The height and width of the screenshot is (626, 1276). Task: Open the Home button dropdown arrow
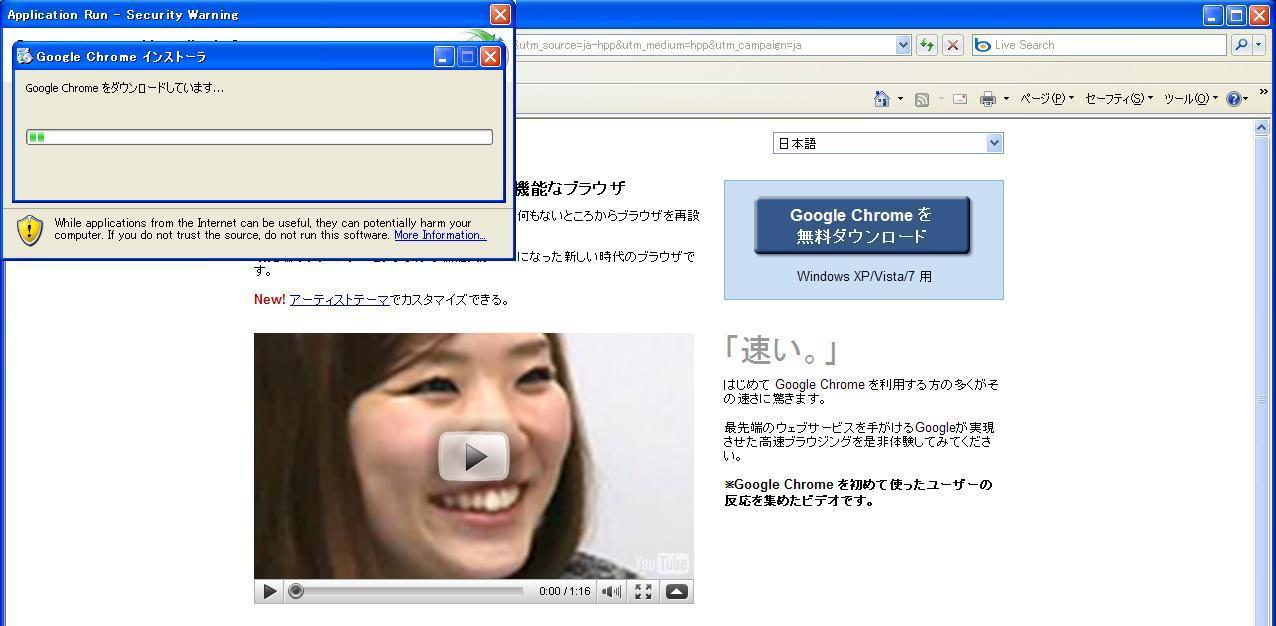[900, 98]
